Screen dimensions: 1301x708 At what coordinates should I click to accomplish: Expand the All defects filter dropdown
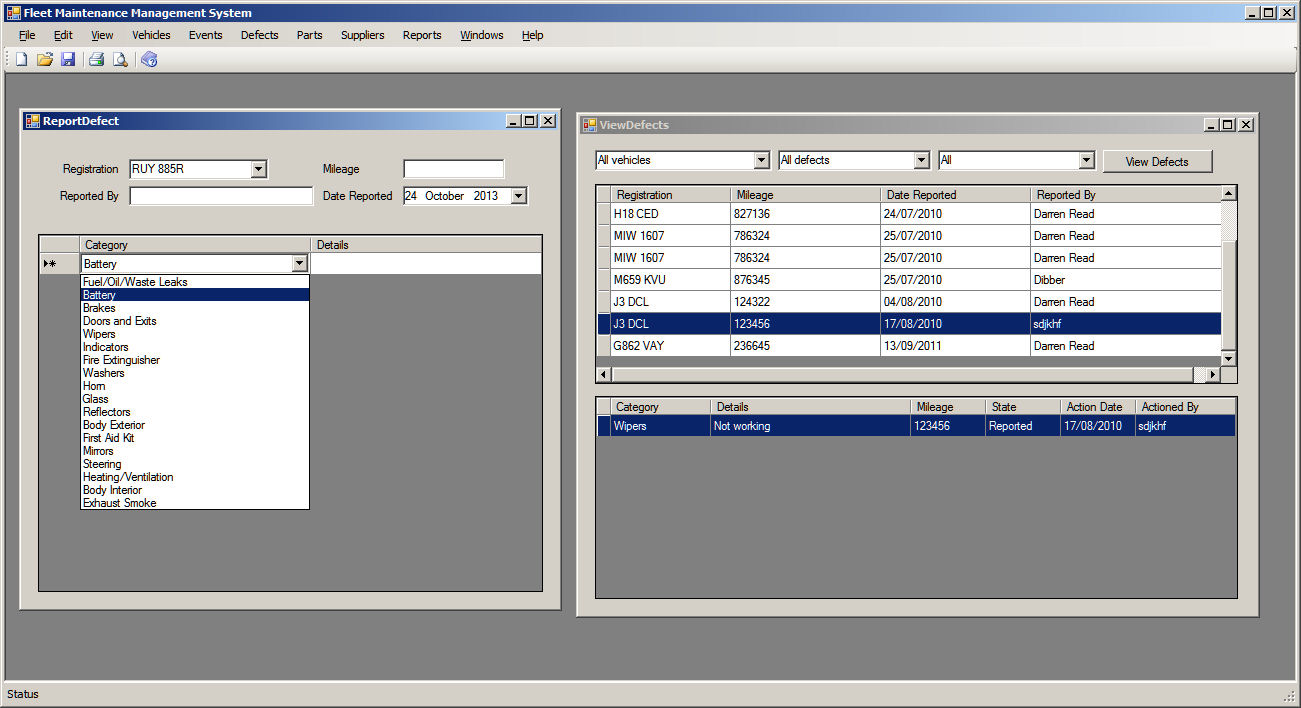[922, 160]
